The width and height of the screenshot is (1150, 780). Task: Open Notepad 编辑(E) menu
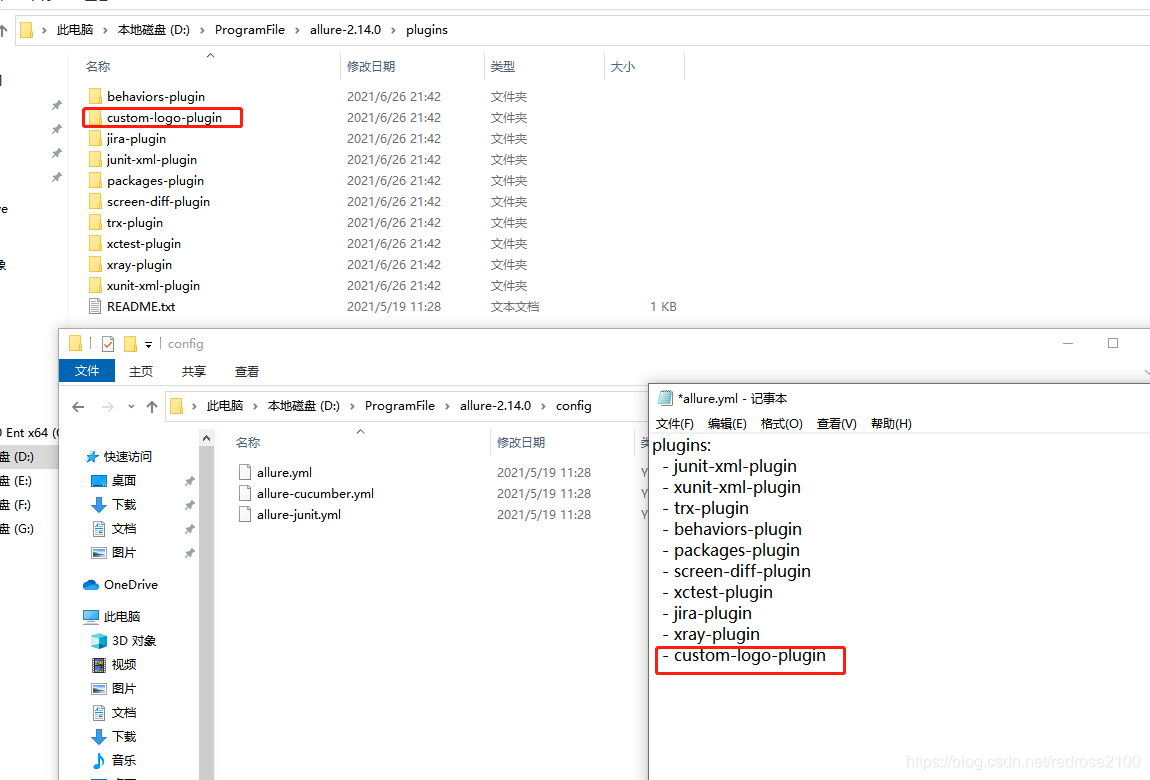(727, 424)
